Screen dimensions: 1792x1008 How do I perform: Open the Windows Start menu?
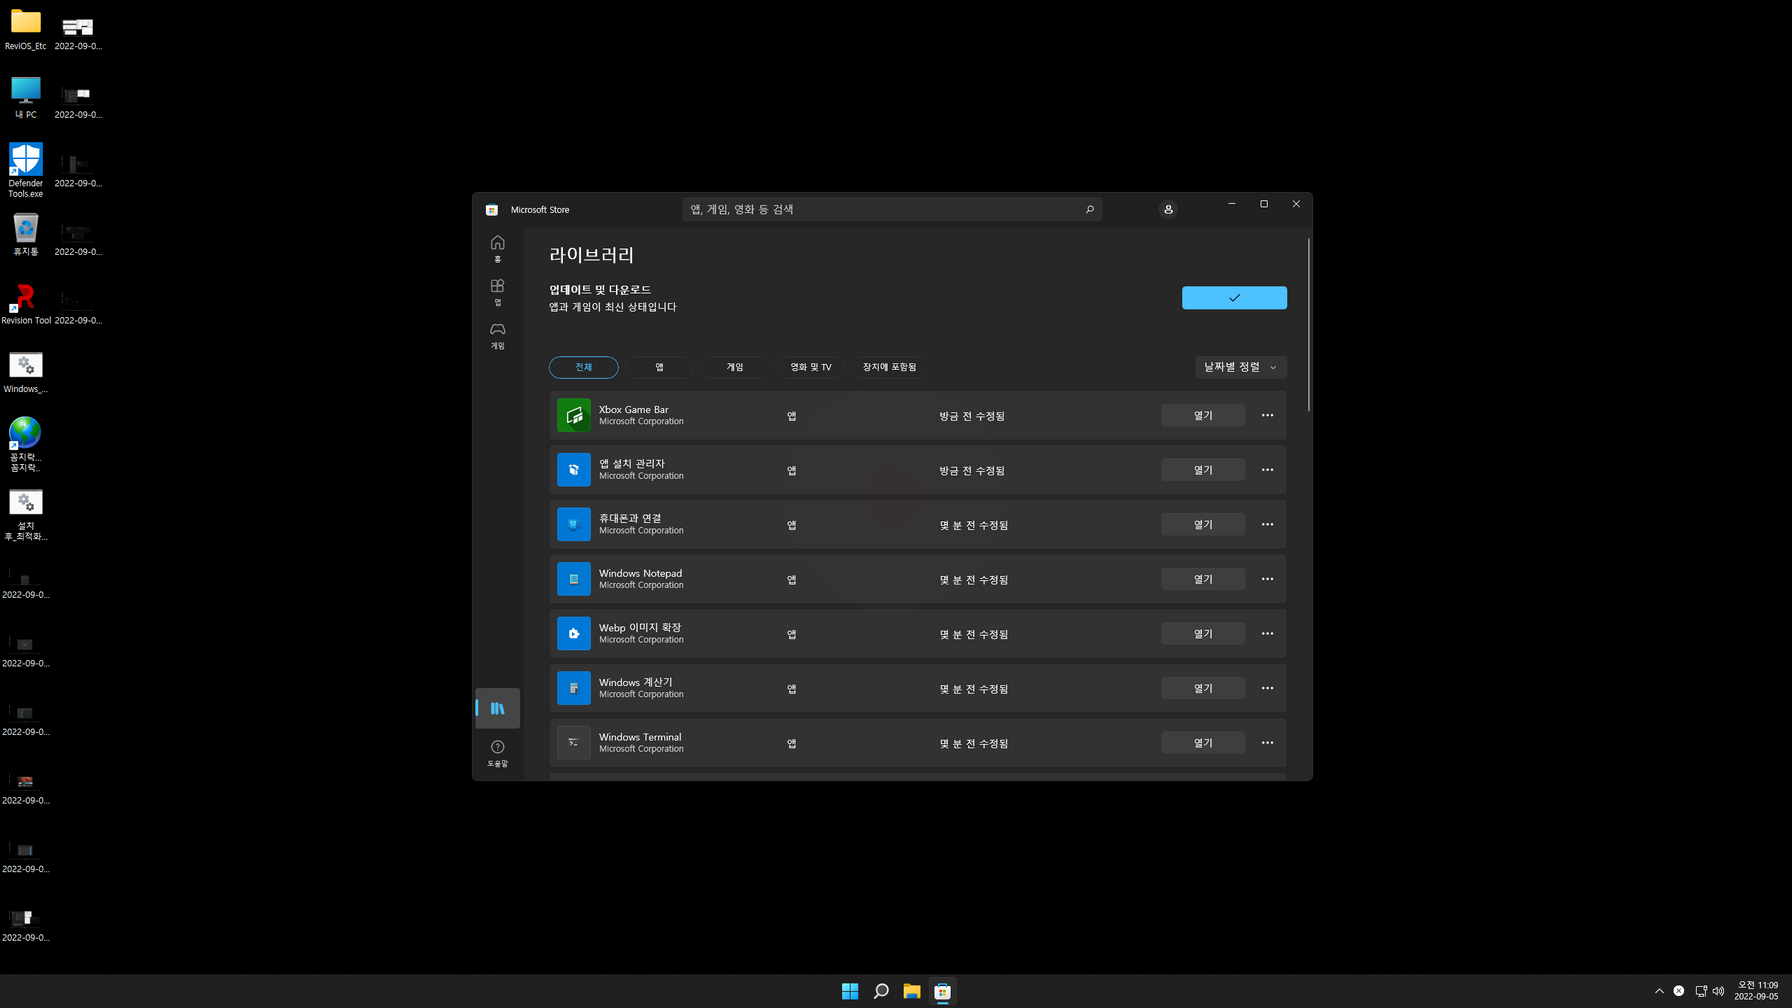pyautogui.click(x=850, y=991)
